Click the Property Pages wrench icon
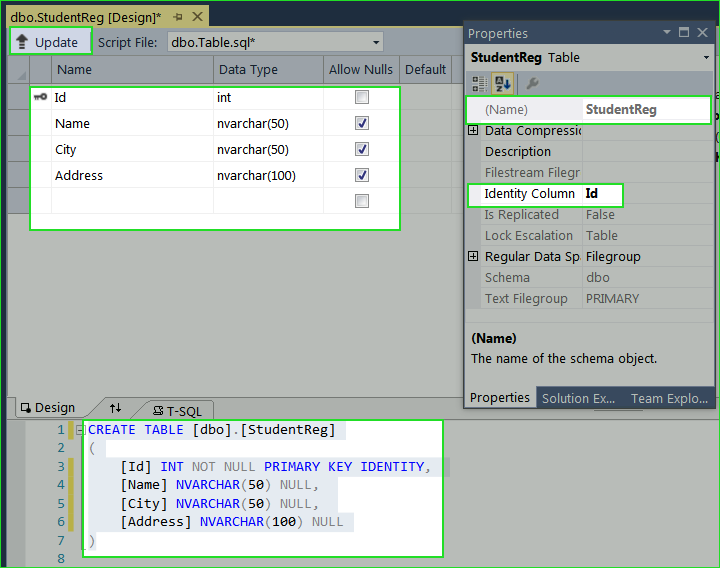This screenshot has width=720, height=568. pos(532,84)
